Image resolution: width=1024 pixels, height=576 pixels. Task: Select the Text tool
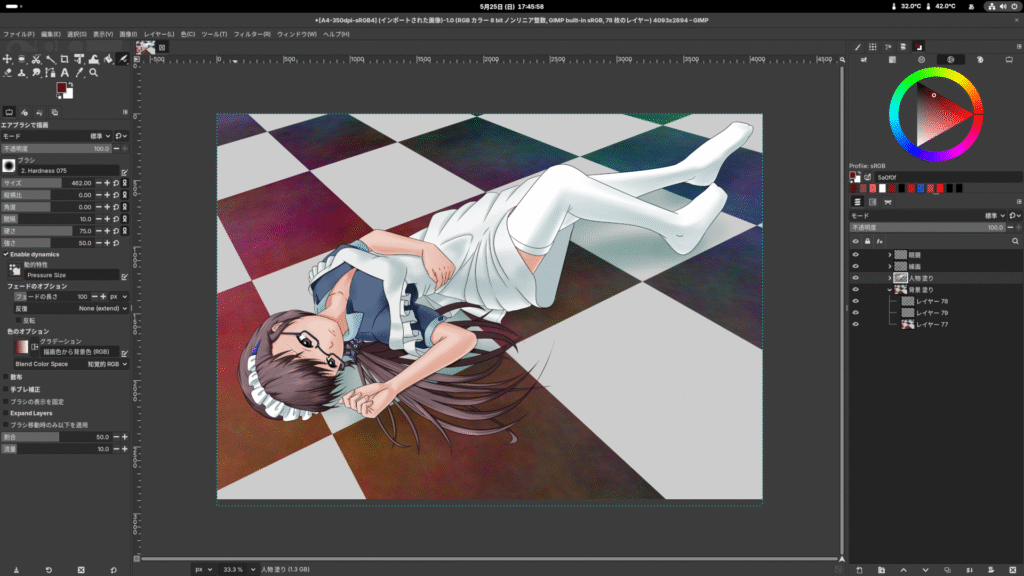[x=65, y=73]
